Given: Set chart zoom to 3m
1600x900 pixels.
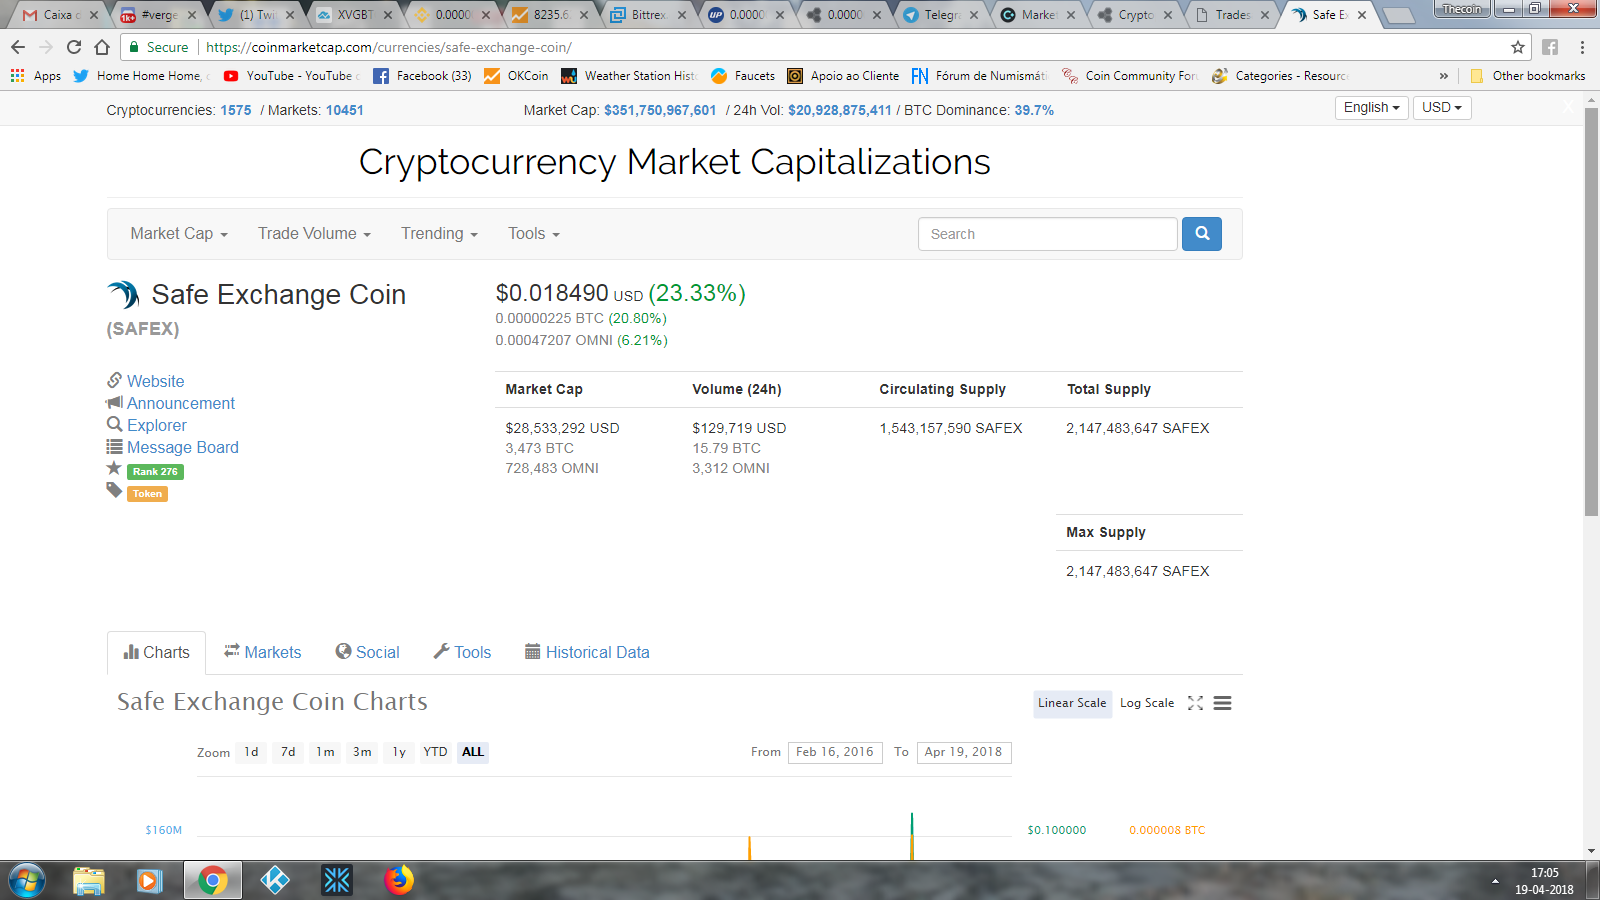Looking at the screenshot, I should pyautogui.click(x=362, y=752).
